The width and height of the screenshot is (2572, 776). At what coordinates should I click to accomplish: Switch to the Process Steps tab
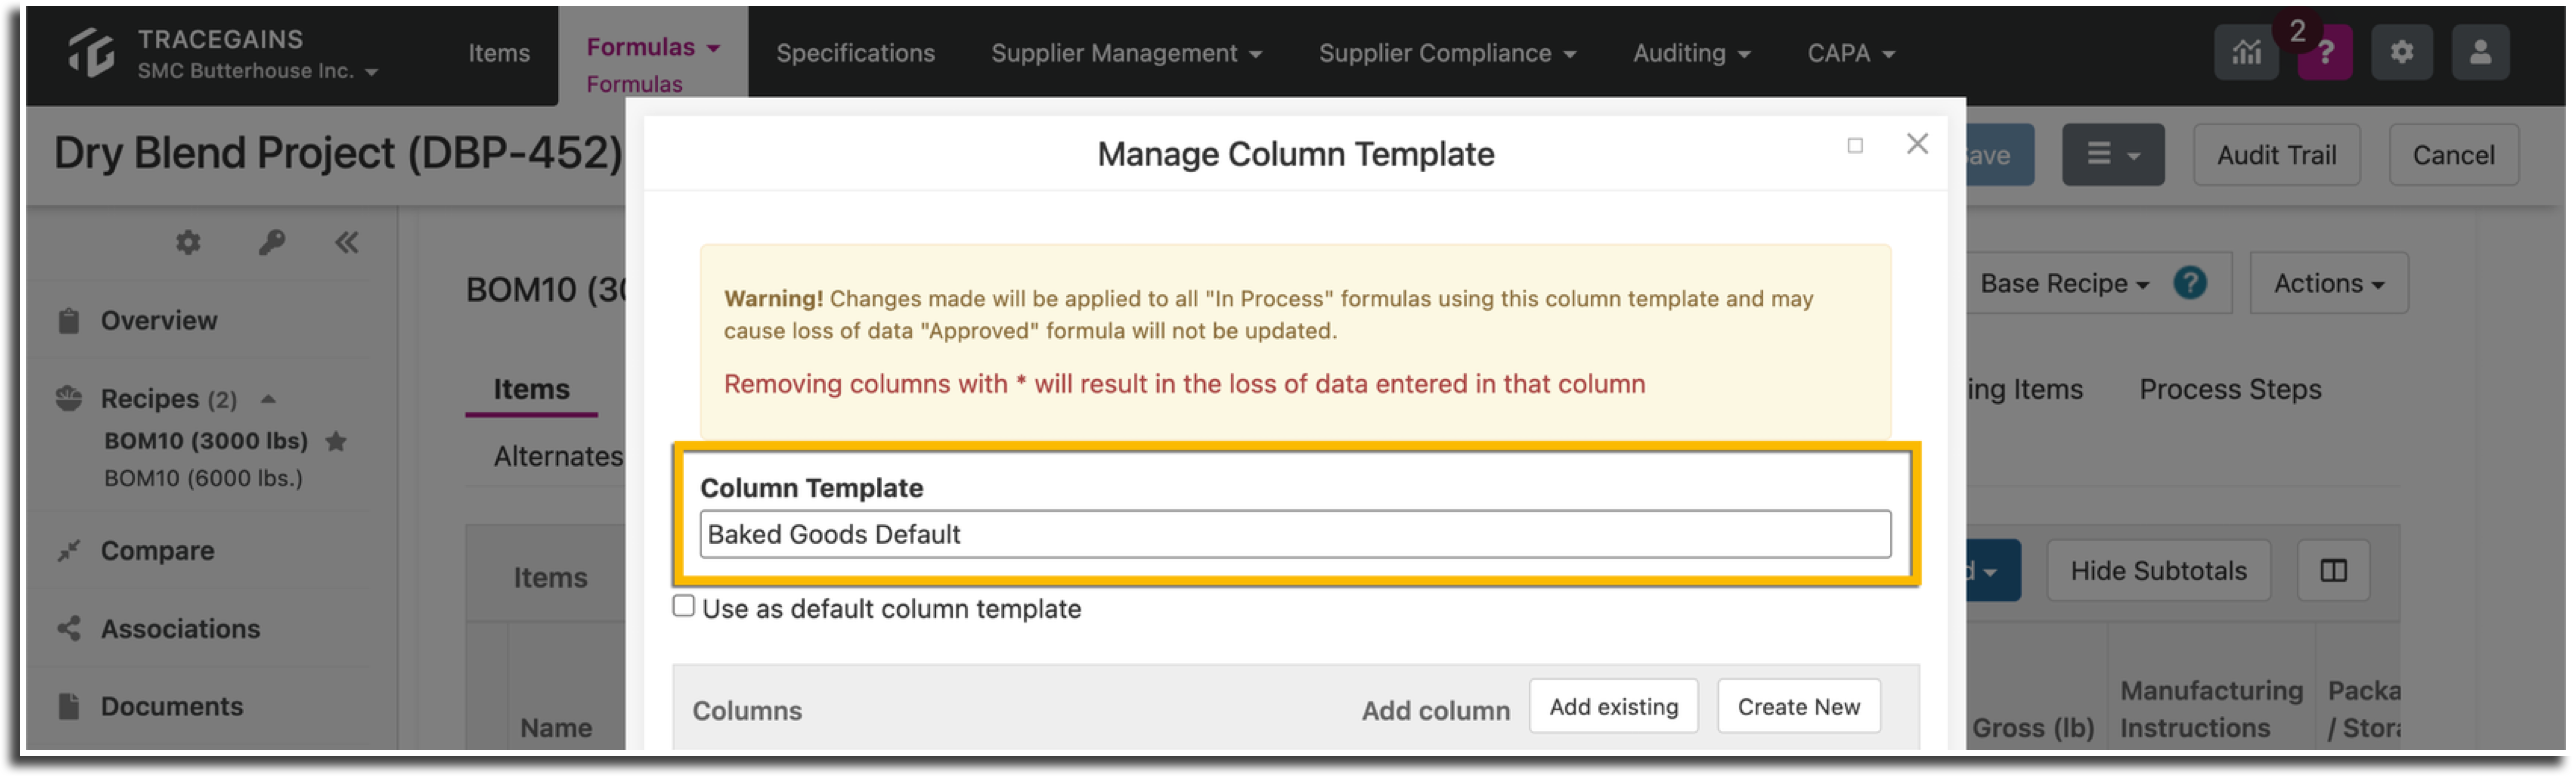coord(2230,389)
